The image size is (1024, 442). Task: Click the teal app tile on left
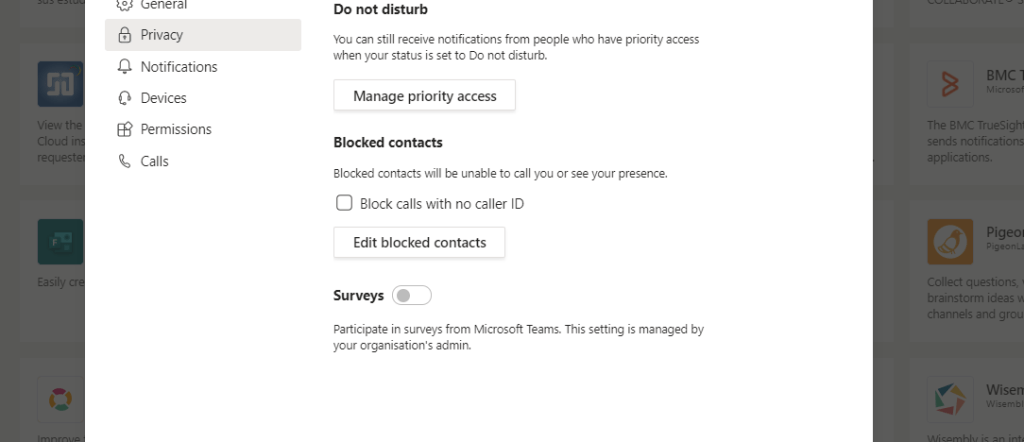pos(60,241)
